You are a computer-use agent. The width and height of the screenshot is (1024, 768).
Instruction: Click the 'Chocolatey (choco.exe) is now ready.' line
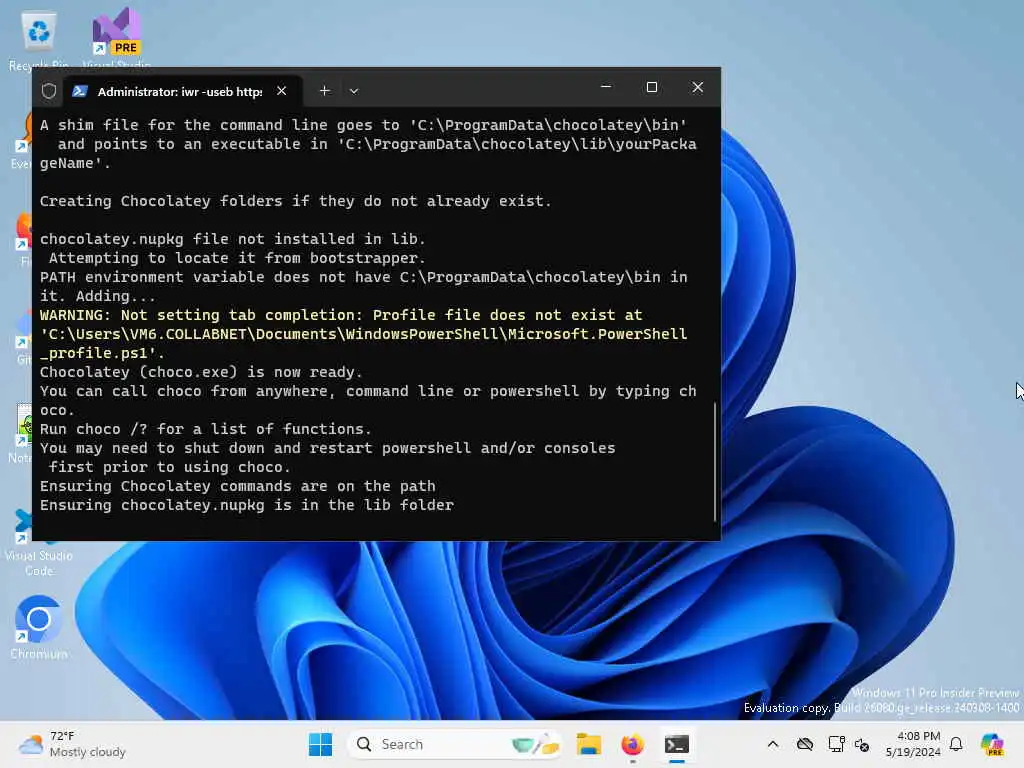[x=201, y=372]
